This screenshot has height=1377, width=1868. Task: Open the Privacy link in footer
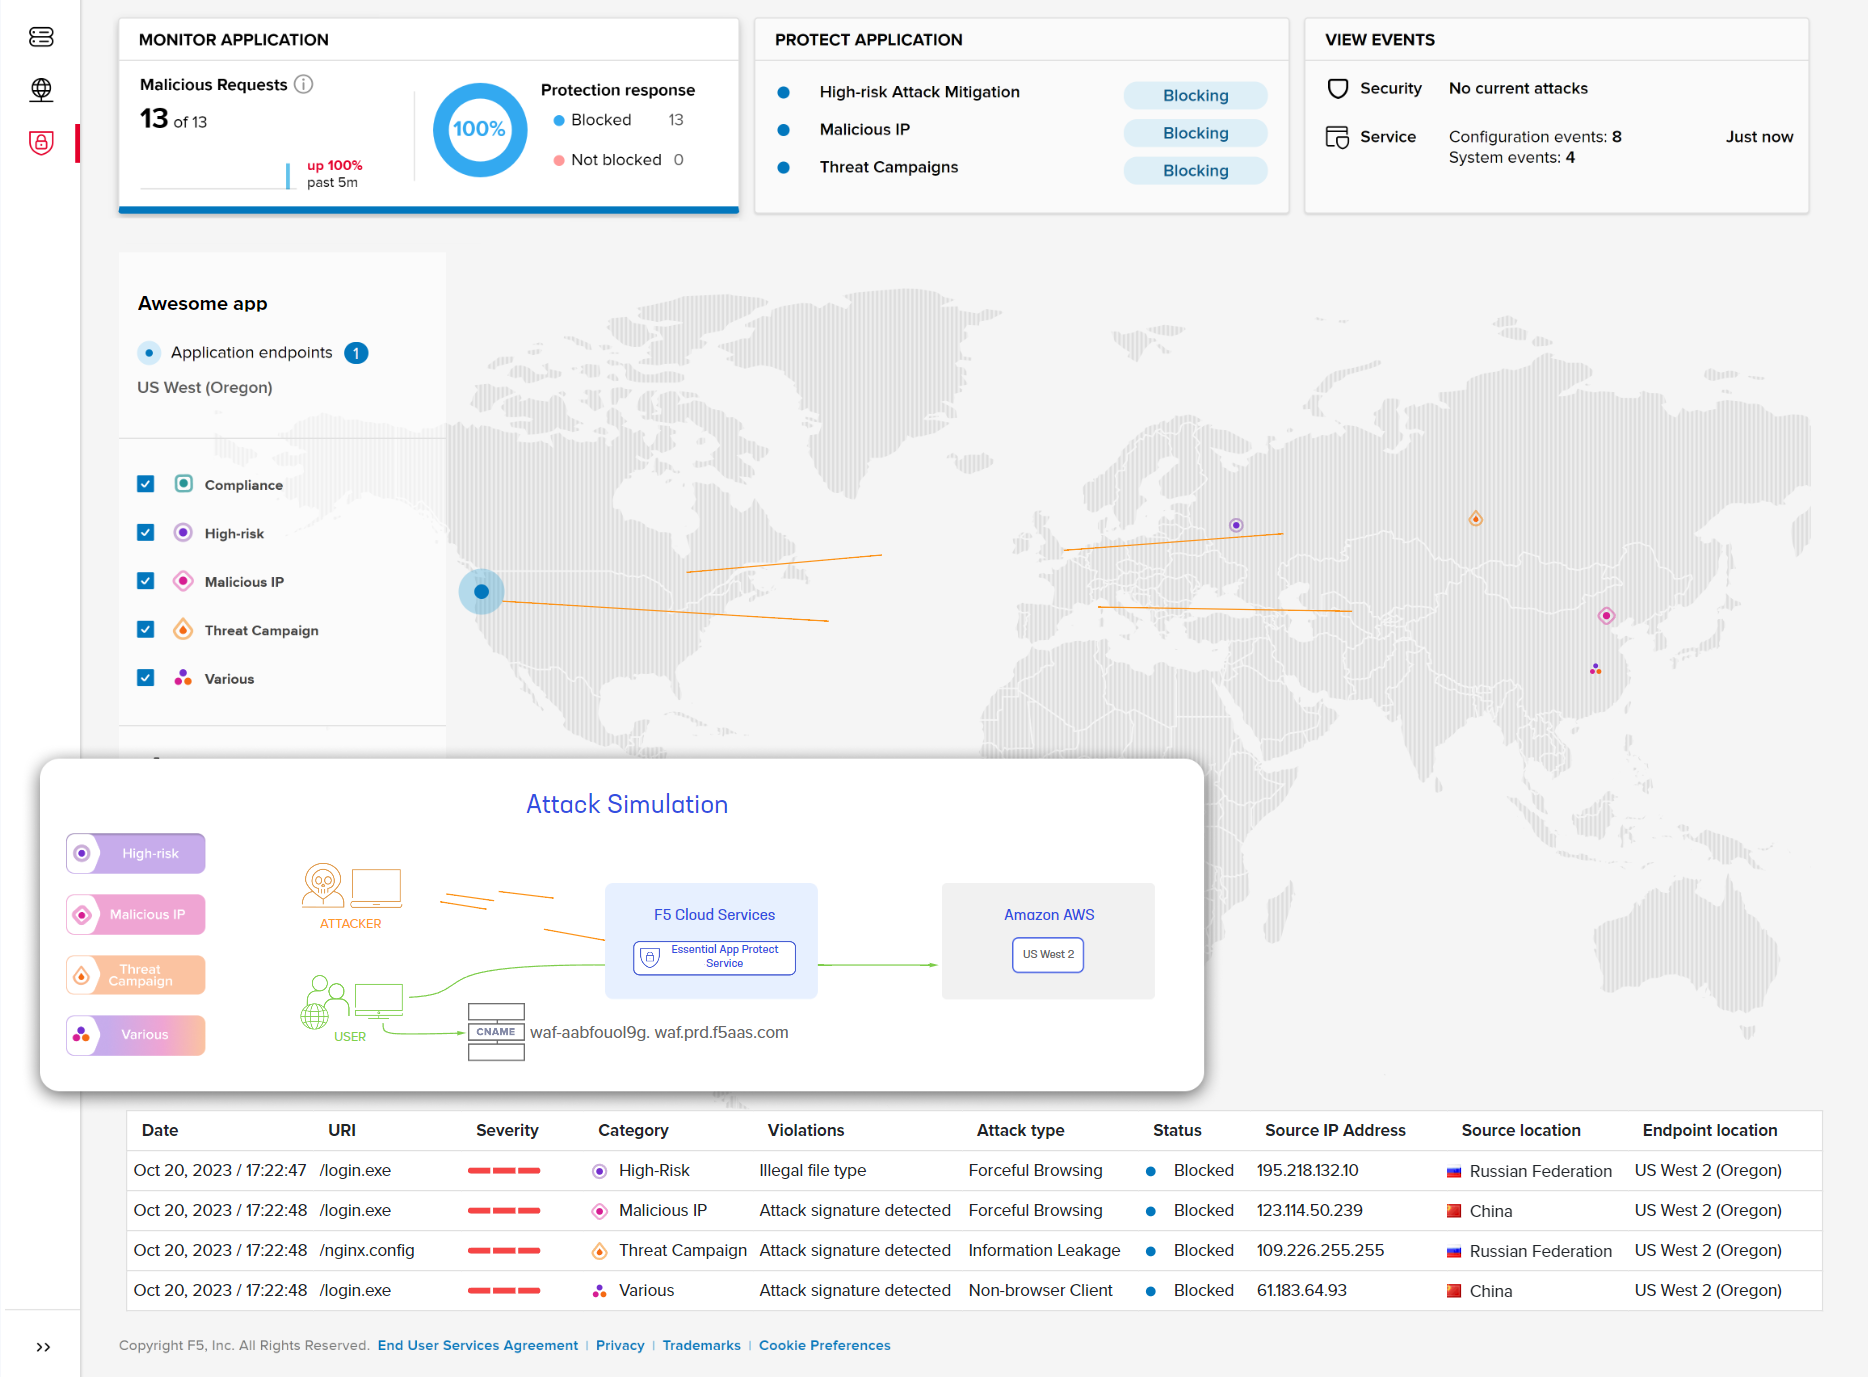click(x=620, y=1345)
